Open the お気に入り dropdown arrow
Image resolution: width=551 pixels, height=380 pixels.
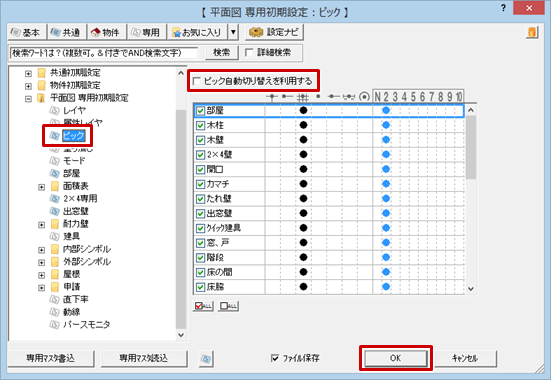pyautogui.click(x=233, y=32)
